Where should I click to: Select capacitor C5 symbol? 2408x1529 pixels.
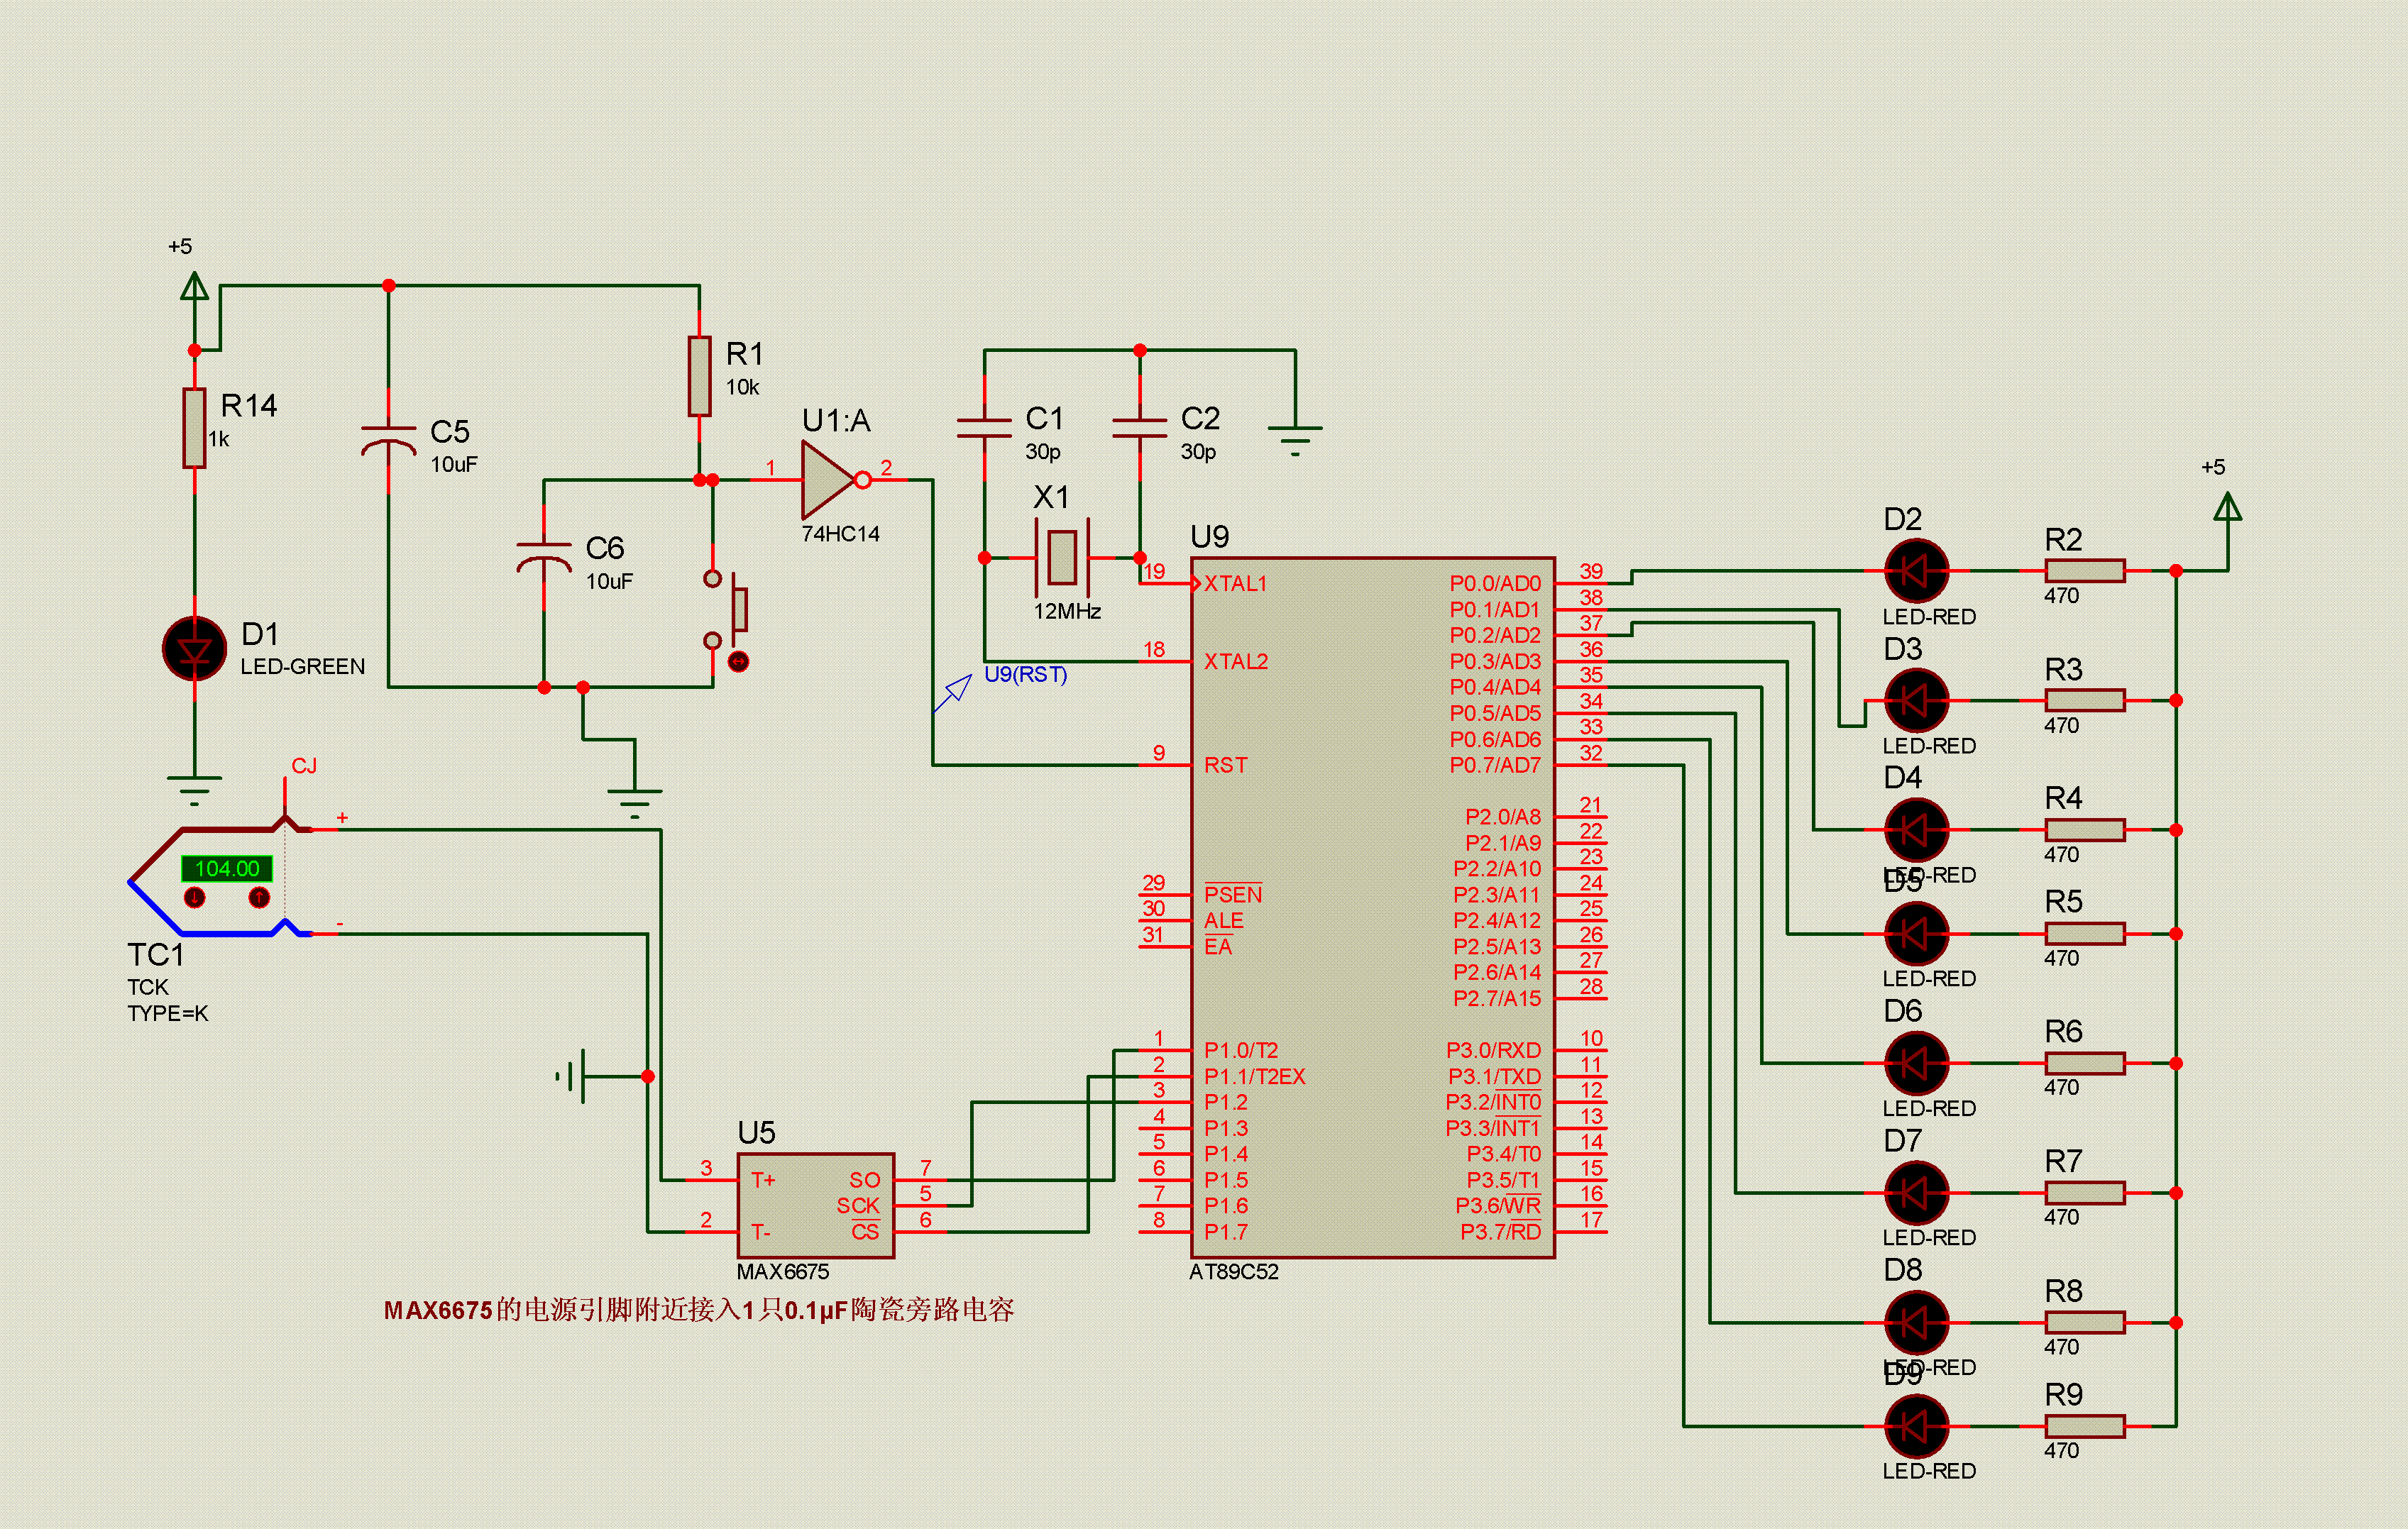coord(388,440)
